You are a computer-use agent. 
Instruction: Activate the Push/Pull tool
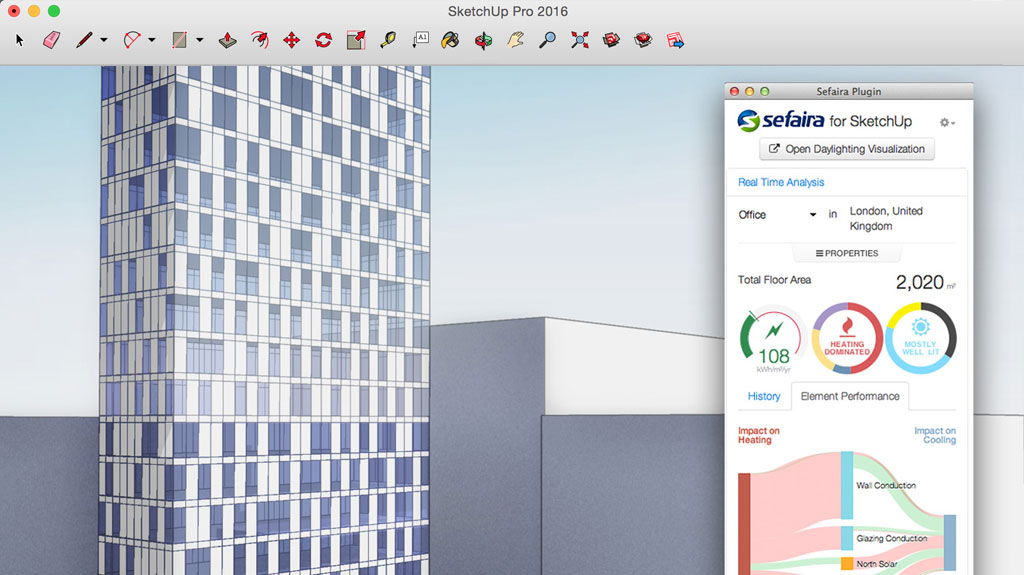[x=227, y=41]
